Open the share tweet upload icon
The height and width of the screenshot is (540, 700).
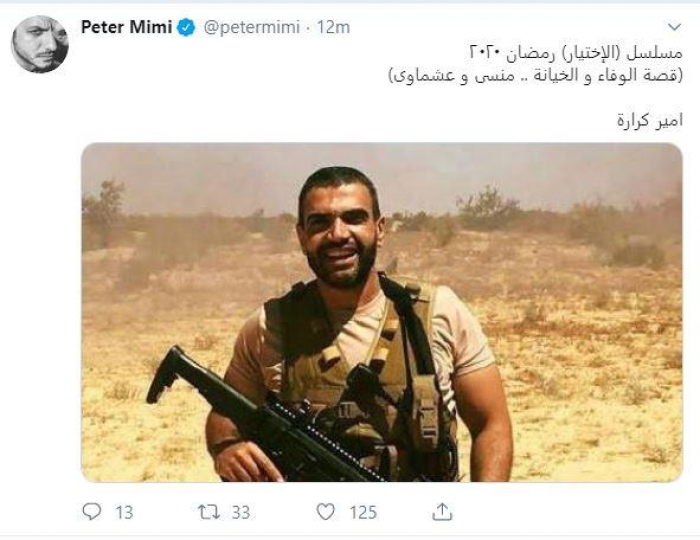coord(442,511)
